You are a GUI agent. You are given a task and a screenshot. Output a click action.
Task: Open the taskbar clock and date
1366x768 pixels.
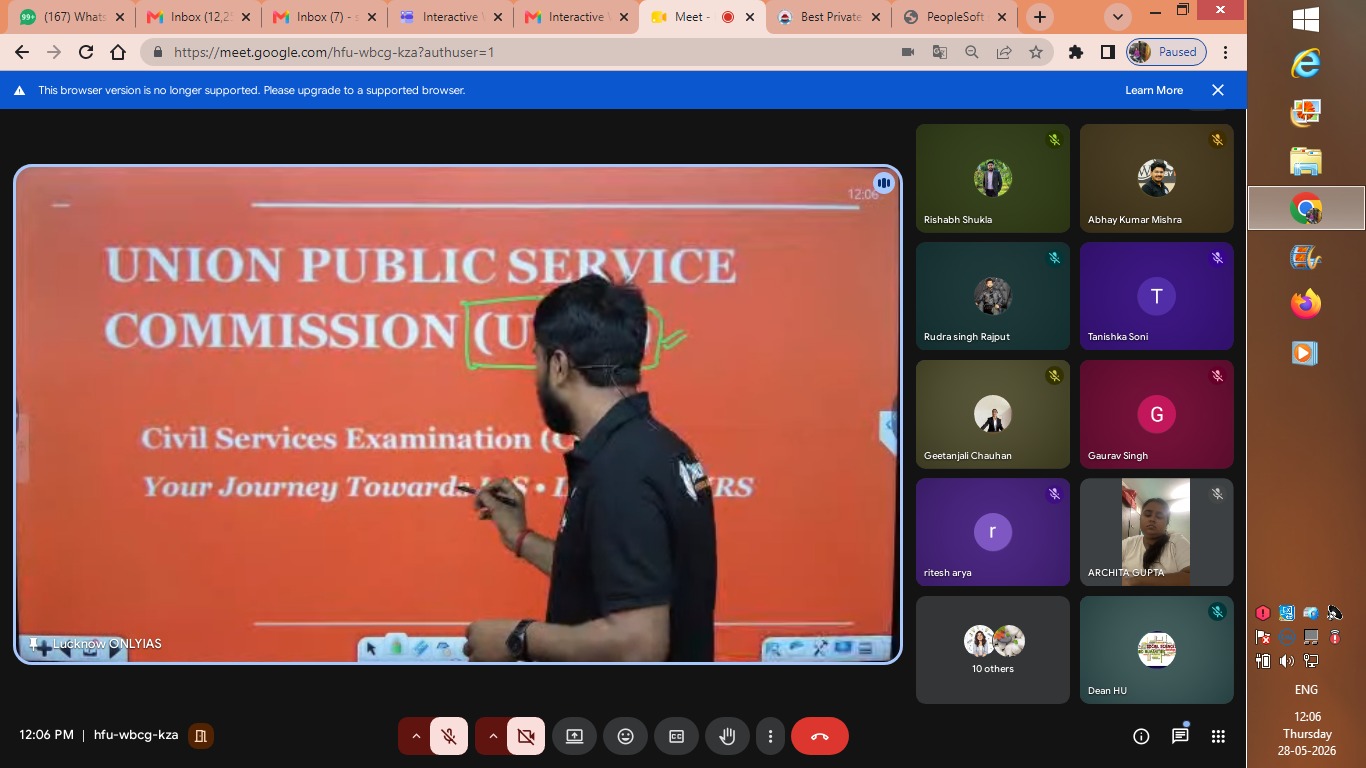click(x=1306, y=733)
